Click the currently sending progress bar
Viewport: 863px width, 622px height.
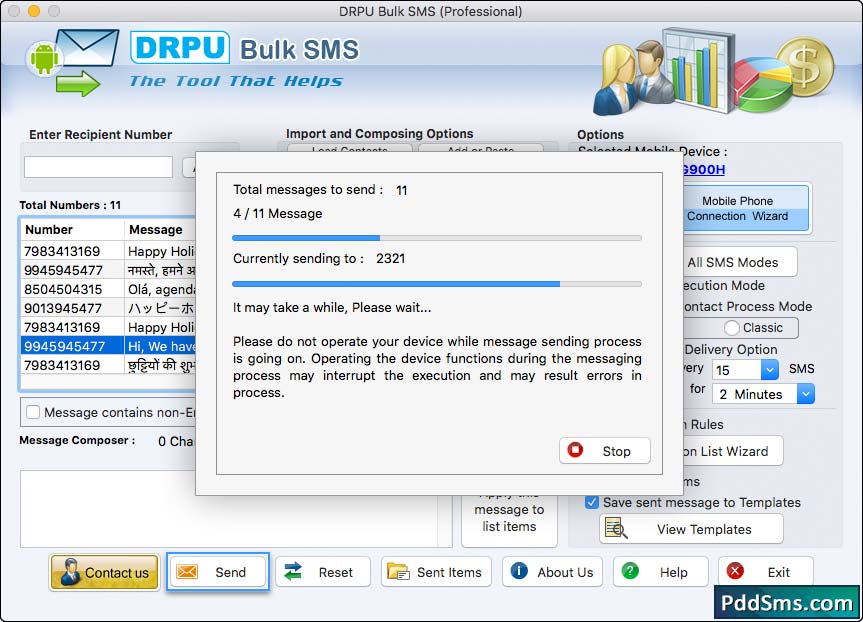coord(437,284)
